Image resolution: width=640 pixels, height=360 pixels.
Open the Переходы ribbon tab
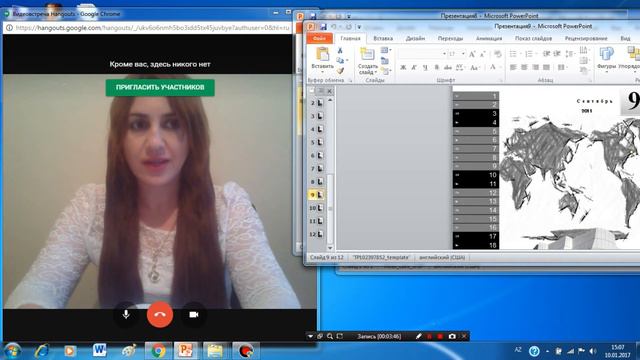(x=450, y=38)
